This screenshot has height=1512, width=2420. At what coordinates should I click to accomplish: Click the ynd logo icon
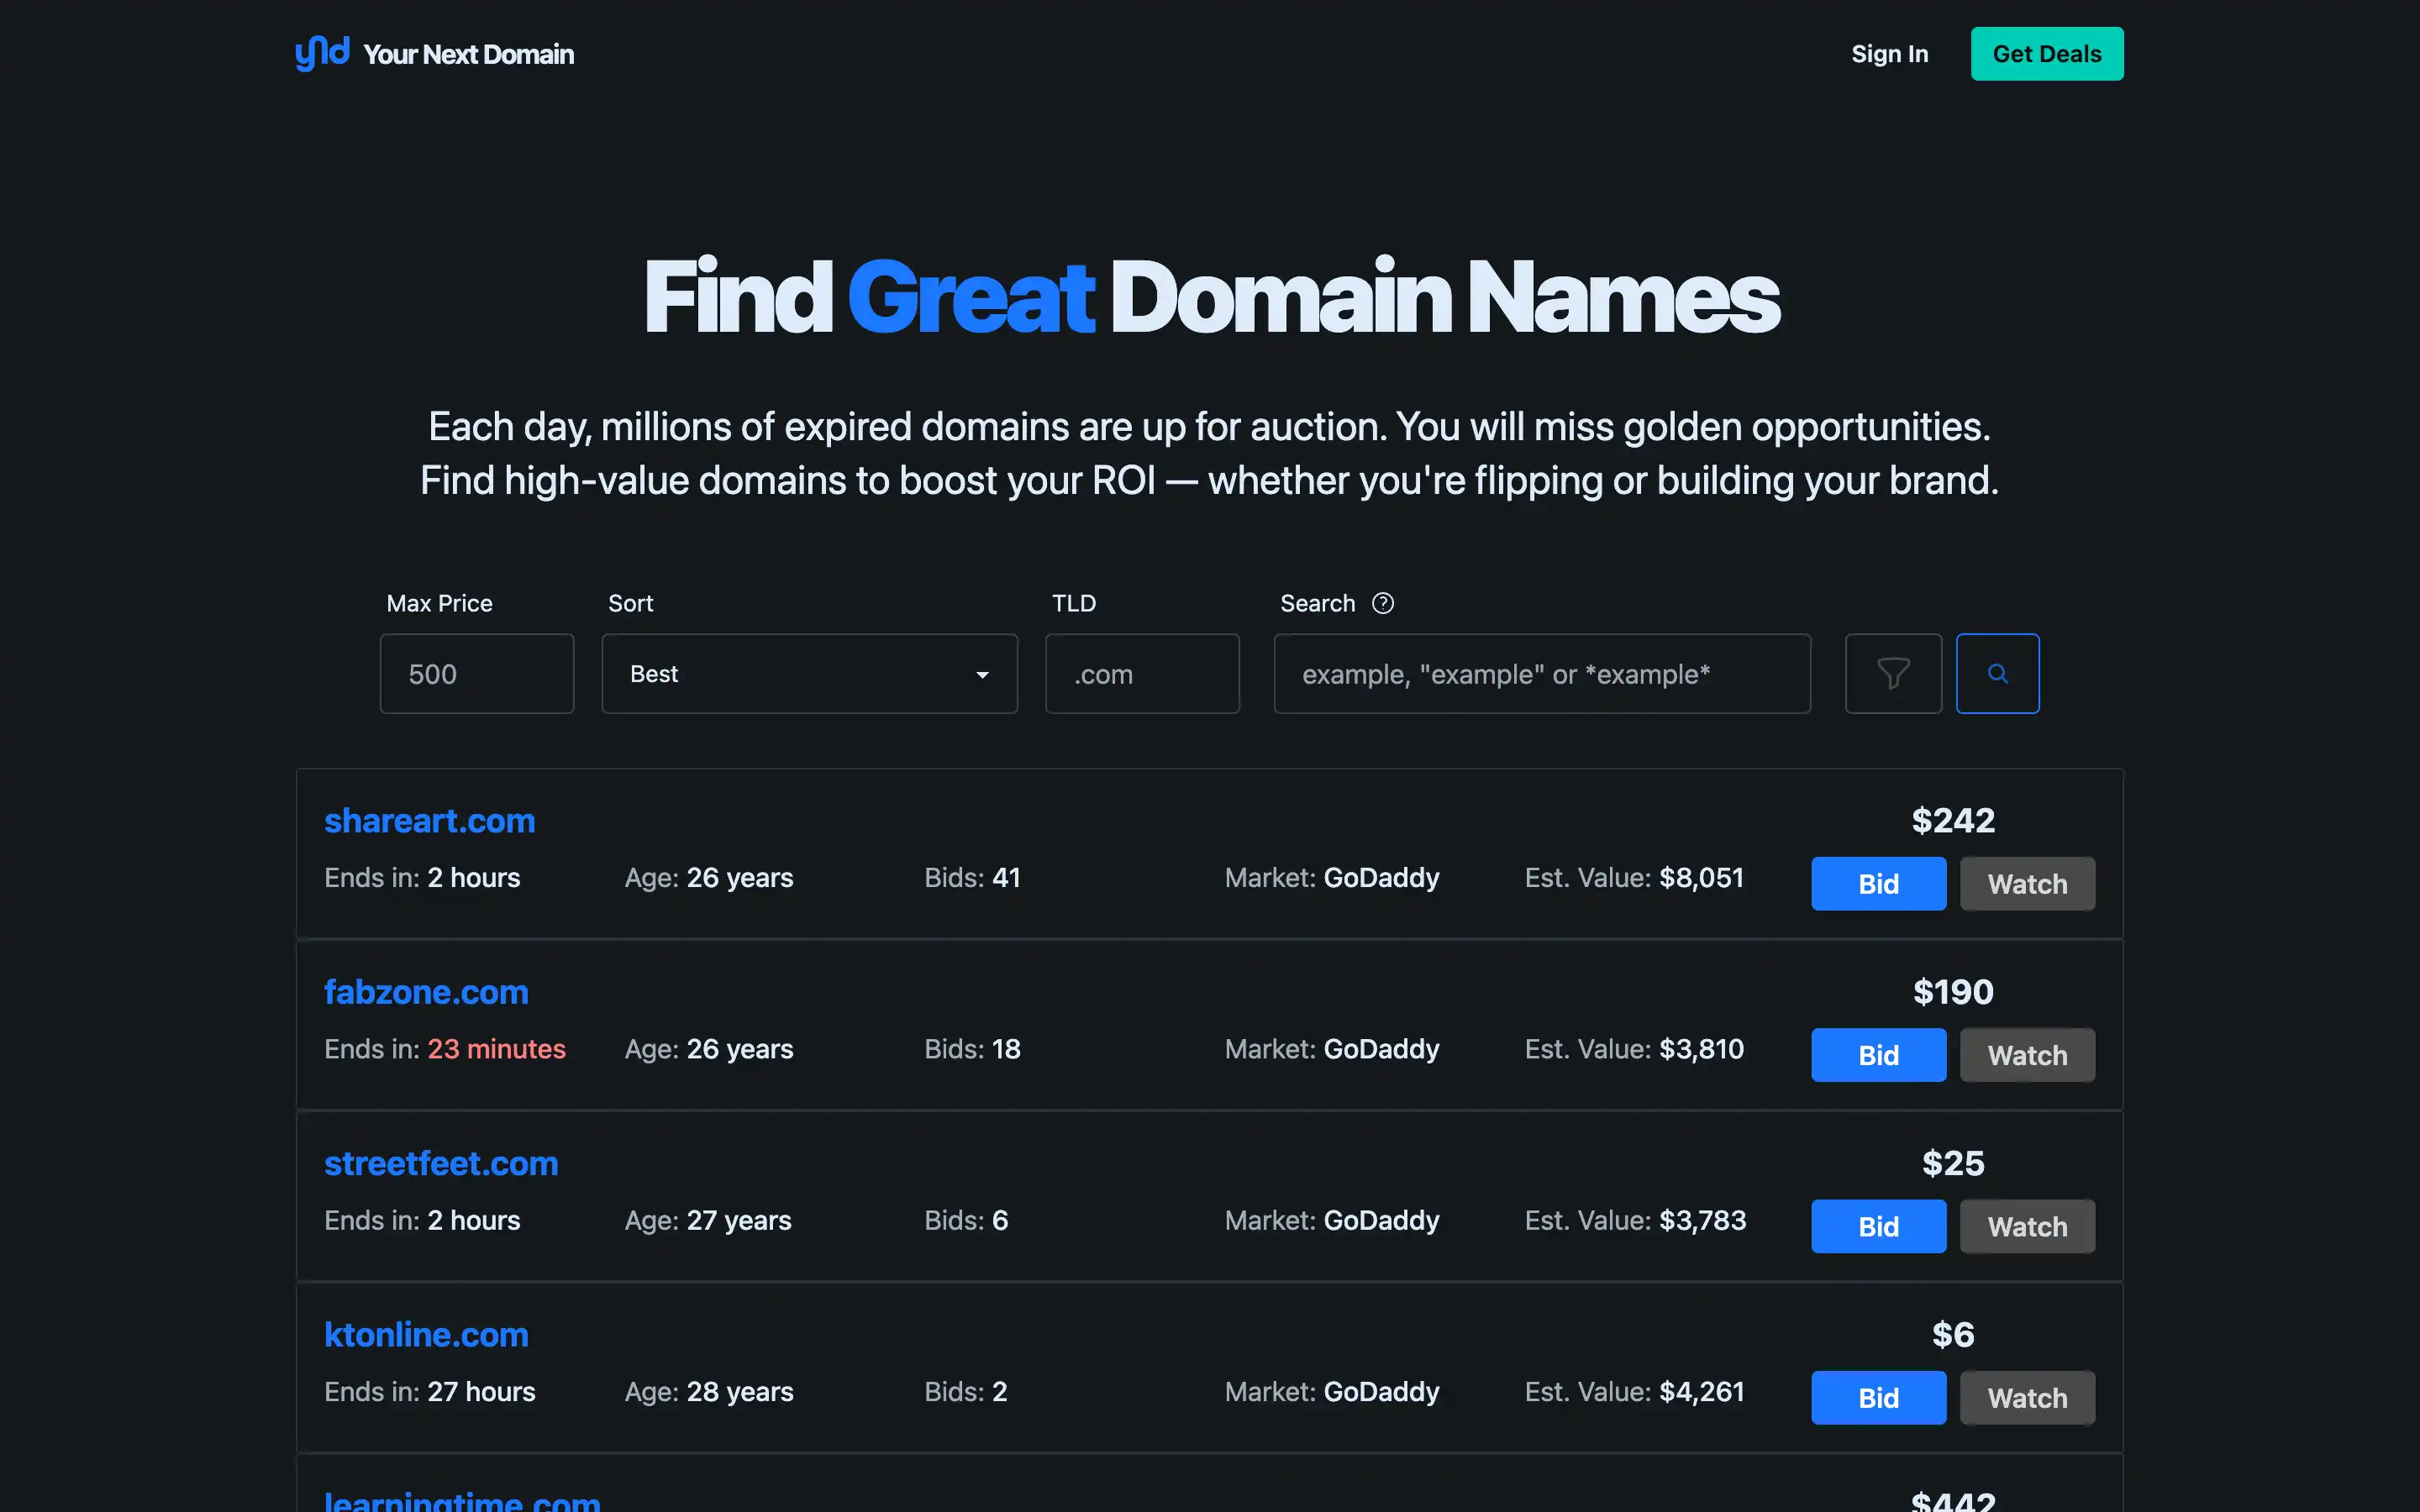point(322,53)
